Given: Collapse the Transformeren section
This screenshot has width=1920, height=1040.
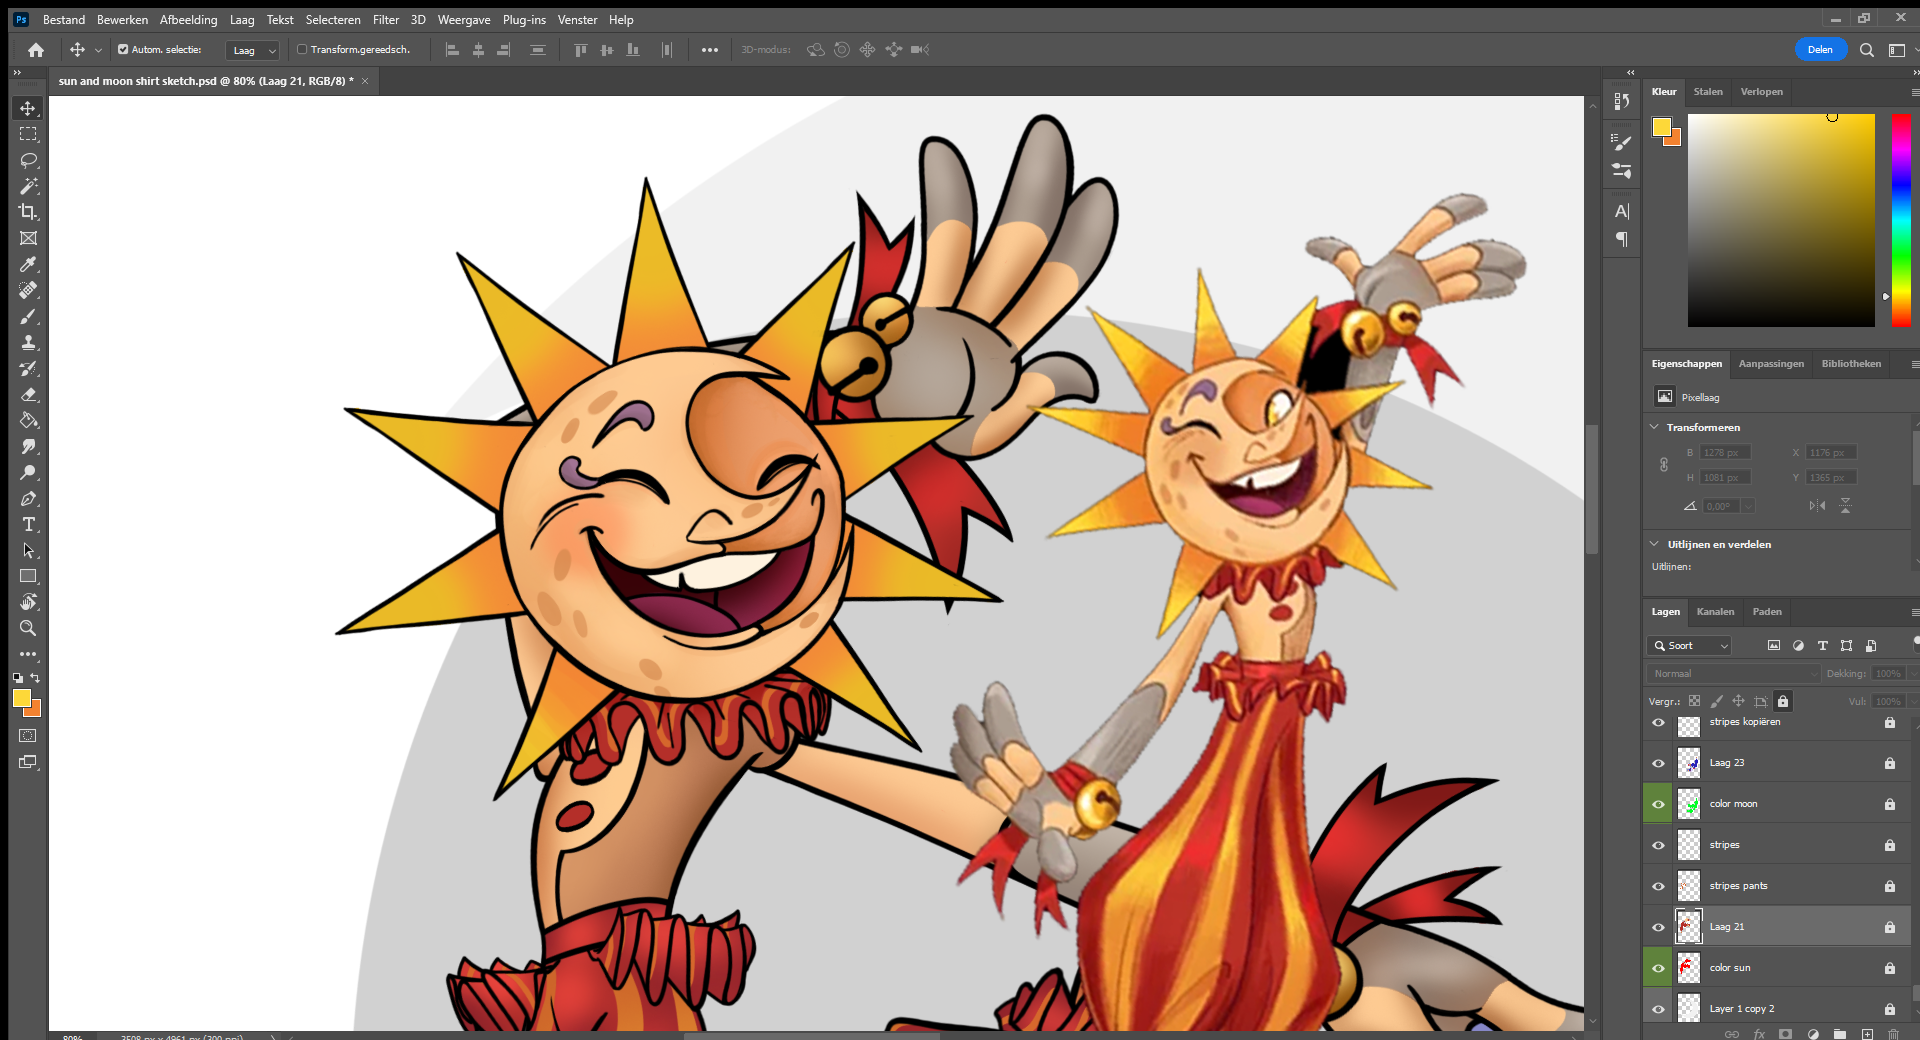Looking at the screenshot, I should coord(1654,427).
